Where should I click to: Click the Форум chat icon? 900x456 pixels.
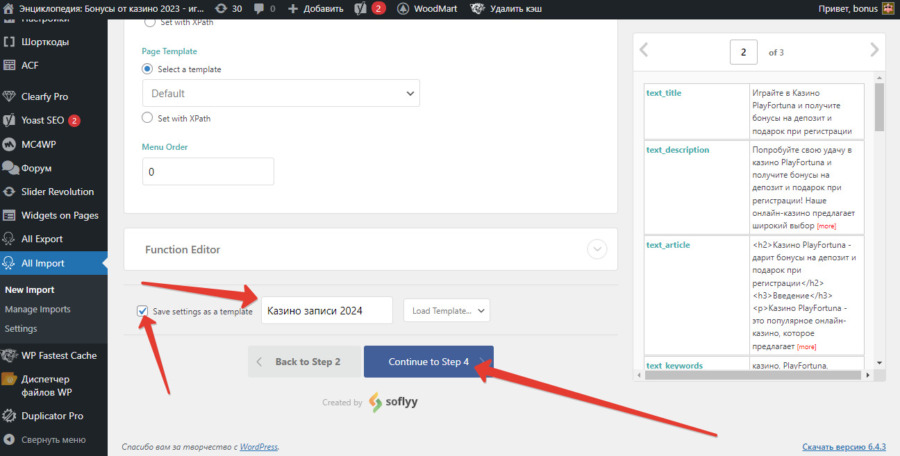coord(10,168)
